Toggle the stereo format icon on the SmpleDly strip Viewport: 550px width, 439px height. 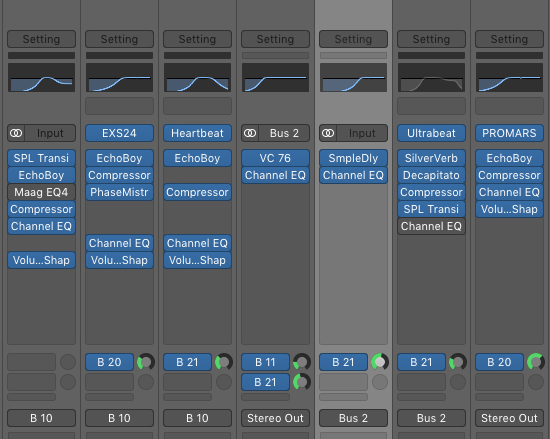tap(328, 133)
